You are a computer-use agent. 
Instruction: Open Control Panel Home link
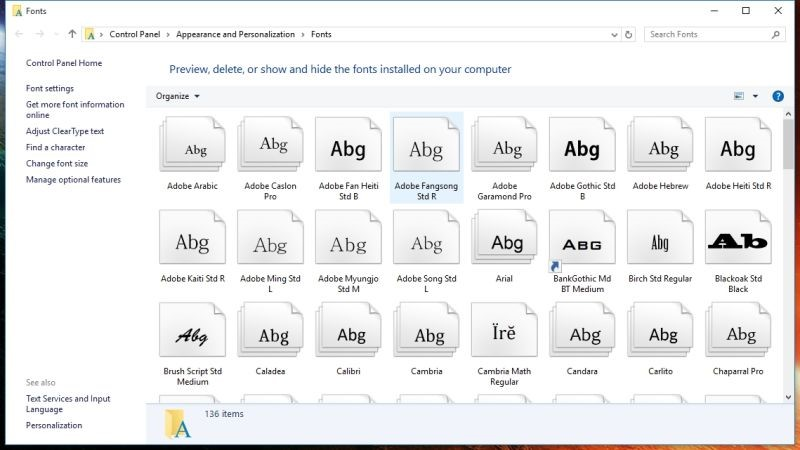64,63
